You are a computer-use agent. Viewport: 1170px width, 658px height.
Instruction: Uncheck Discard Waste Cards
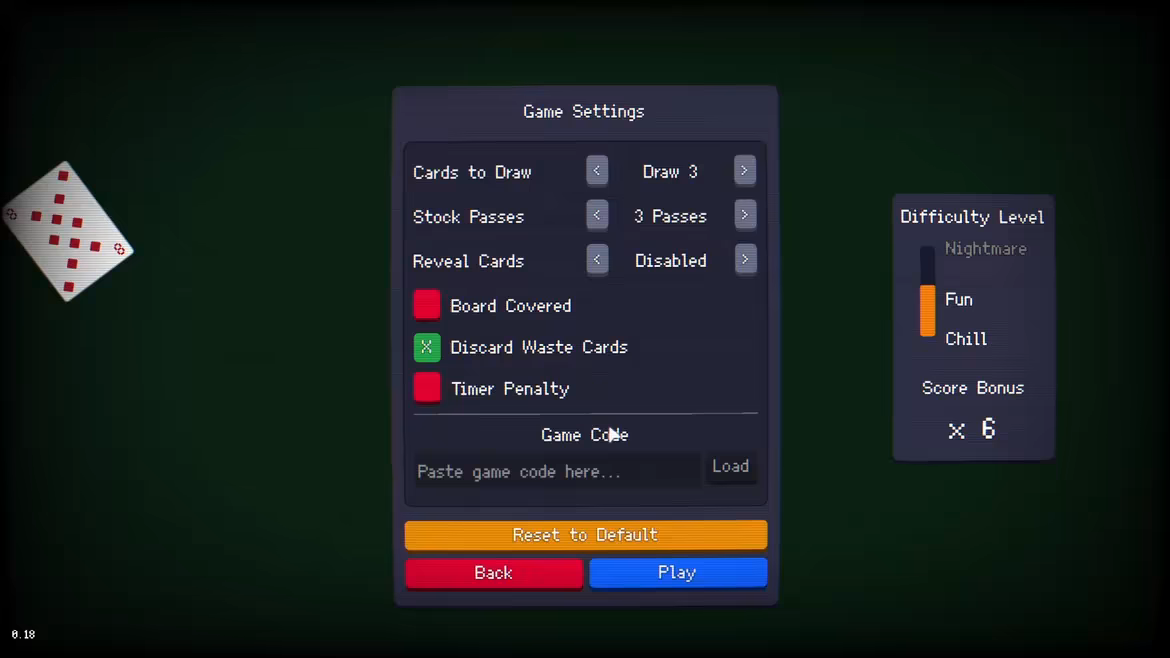click(x=427, y=347)
